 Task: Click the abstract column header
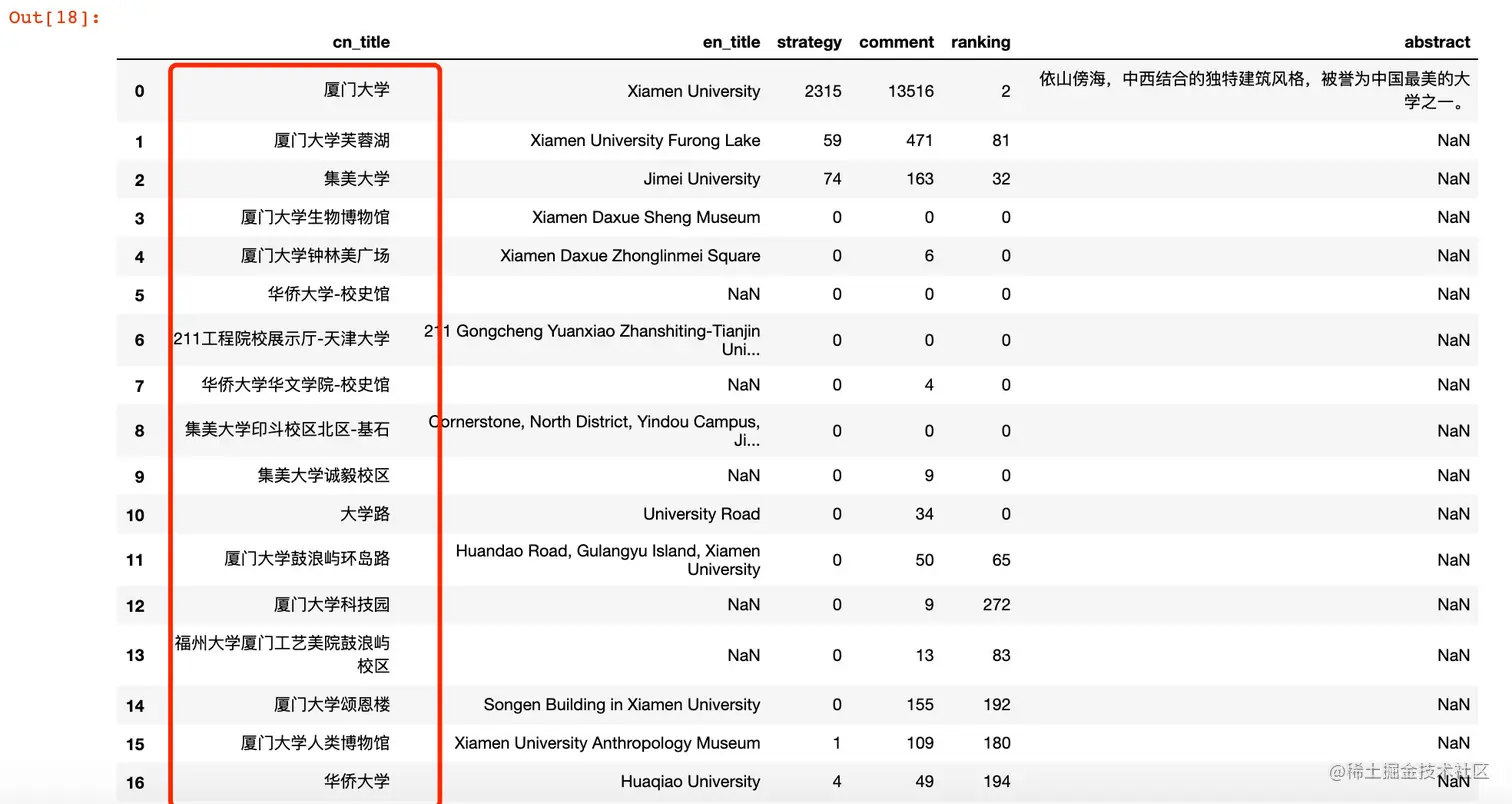tap(1437, 42)
